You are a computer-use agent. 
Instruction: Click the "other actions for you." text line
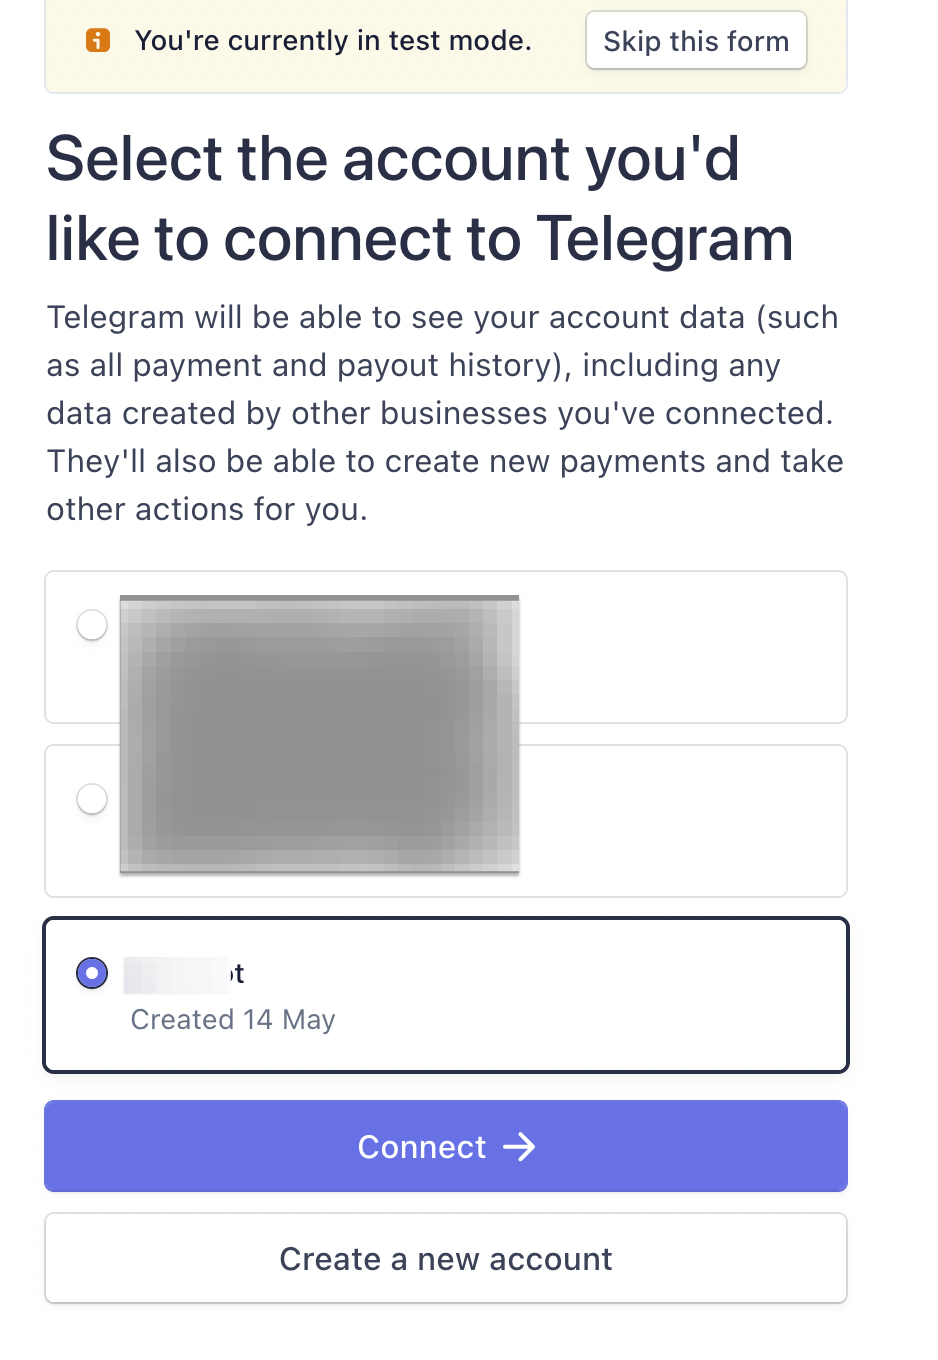[x=207, y=510]
